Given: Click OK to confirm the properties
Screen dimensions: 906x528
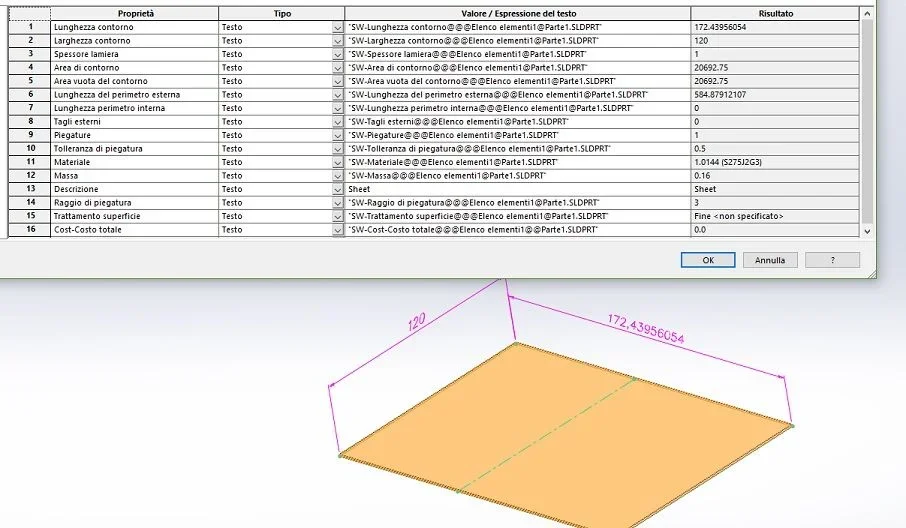Looking at the screenshot, I should tap(708, 260).
